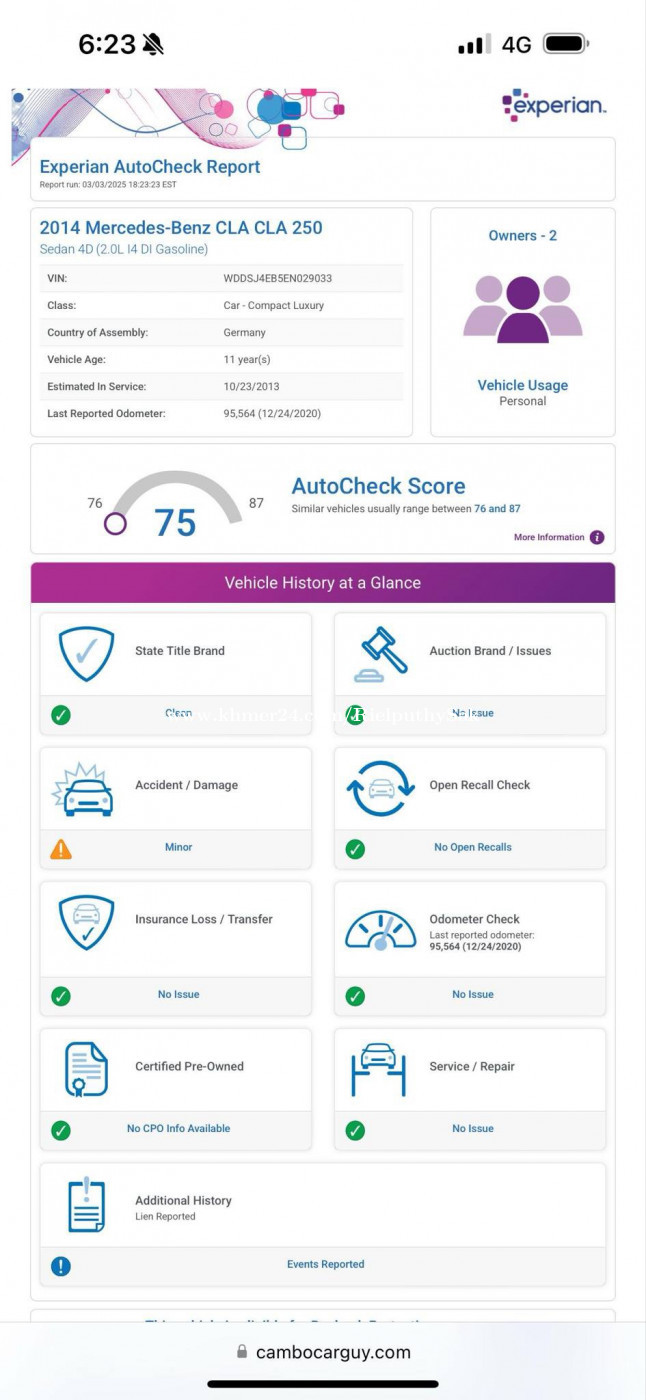This screenshot has height=1400, width=646.
Task: Click blue exclamation icon beside Events Reported
Action: pyautogui.click(x=61, y=1266)
